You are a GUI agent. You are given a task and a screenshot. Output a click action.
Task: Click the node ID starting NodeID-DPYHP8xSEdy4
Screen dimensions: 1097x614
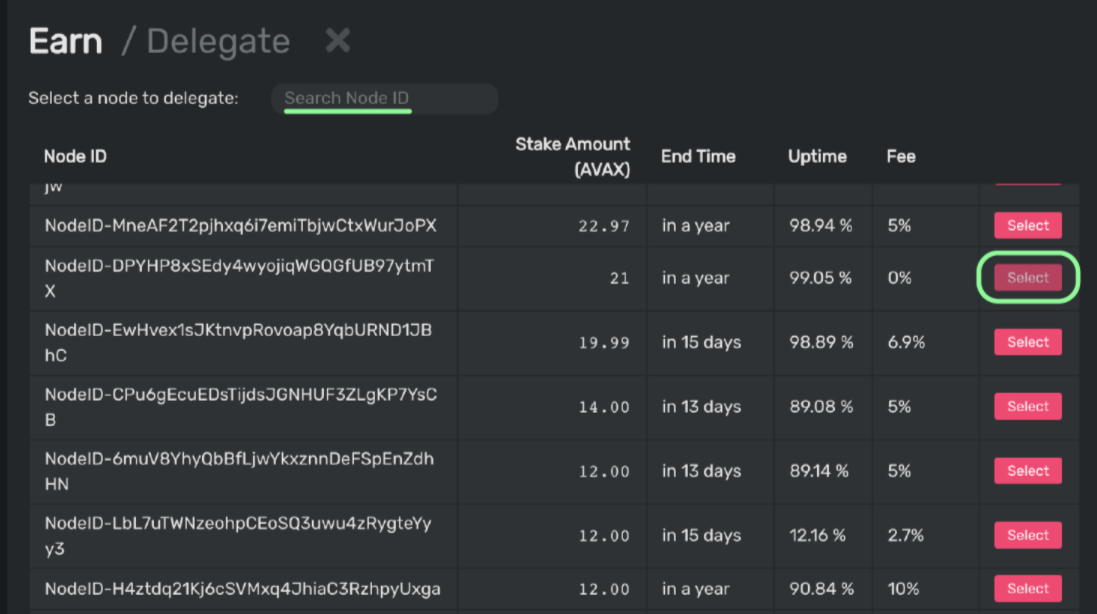(239, 278)
